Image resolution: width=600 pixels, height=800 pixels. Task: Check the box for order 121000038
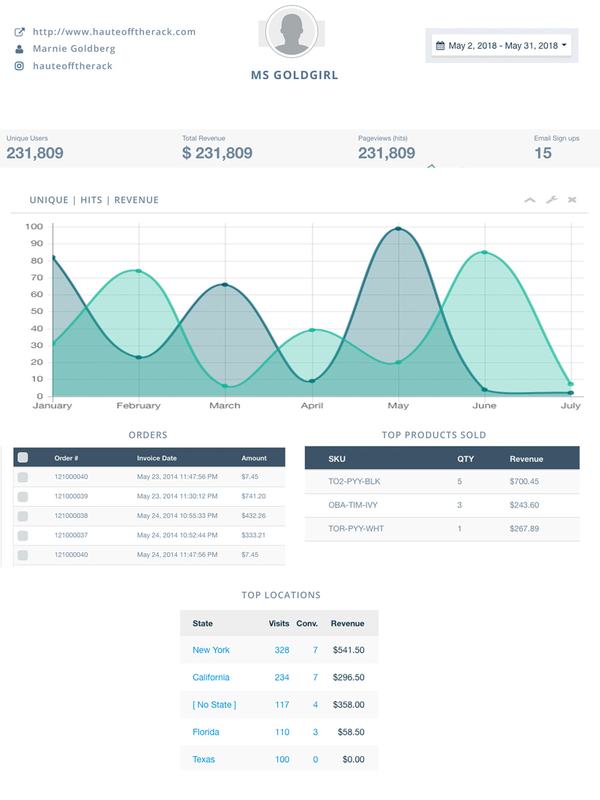click(x=23, y=516)
